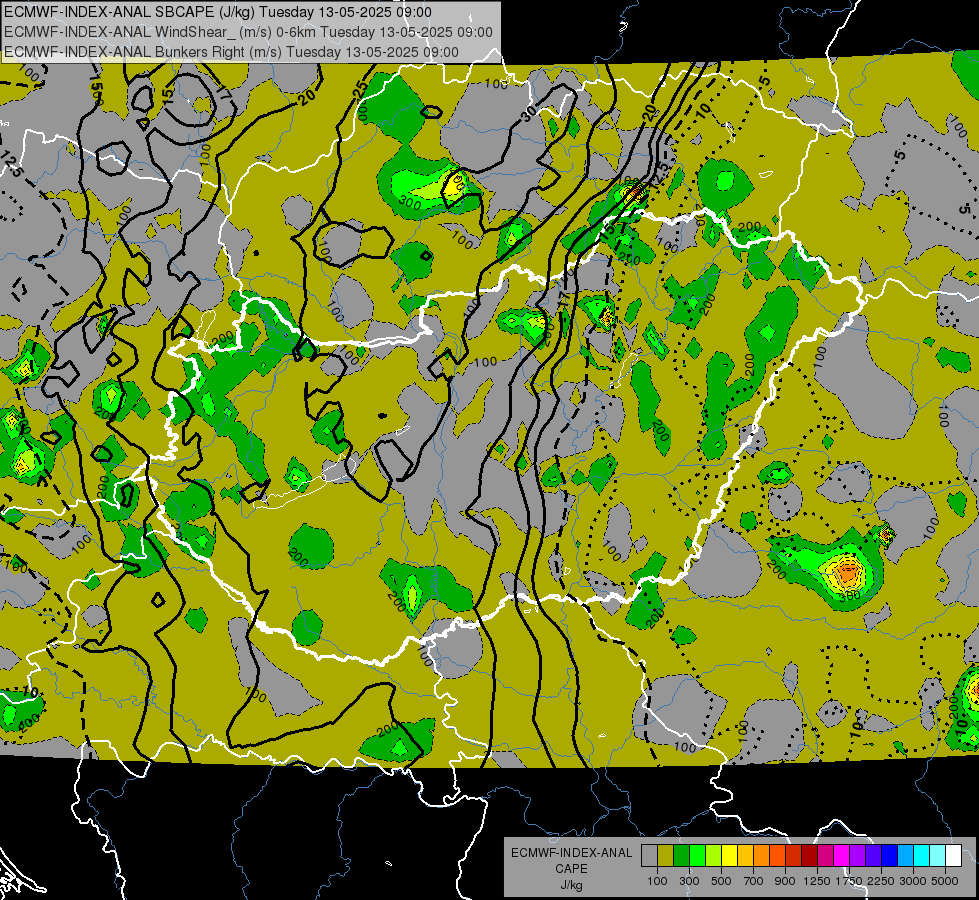
Task: Click the J/kg unit label in legend
Action: [571, 885]
